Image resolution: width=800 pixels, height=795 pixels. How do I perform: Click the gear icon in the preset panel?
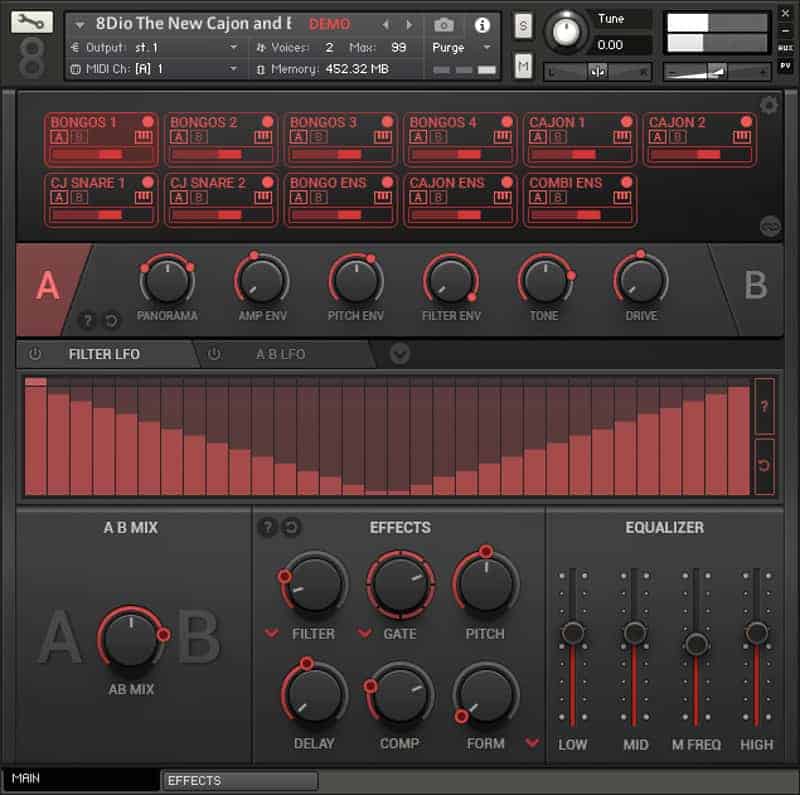[769, 105]
